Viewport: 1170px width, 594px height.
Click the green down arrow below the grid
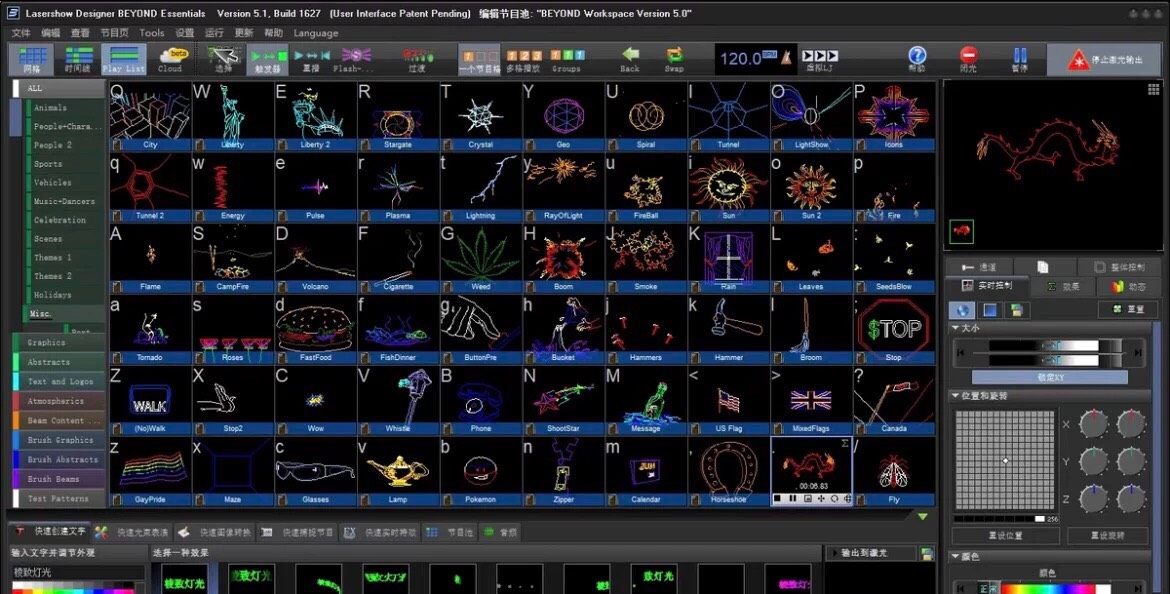point(923,516)
